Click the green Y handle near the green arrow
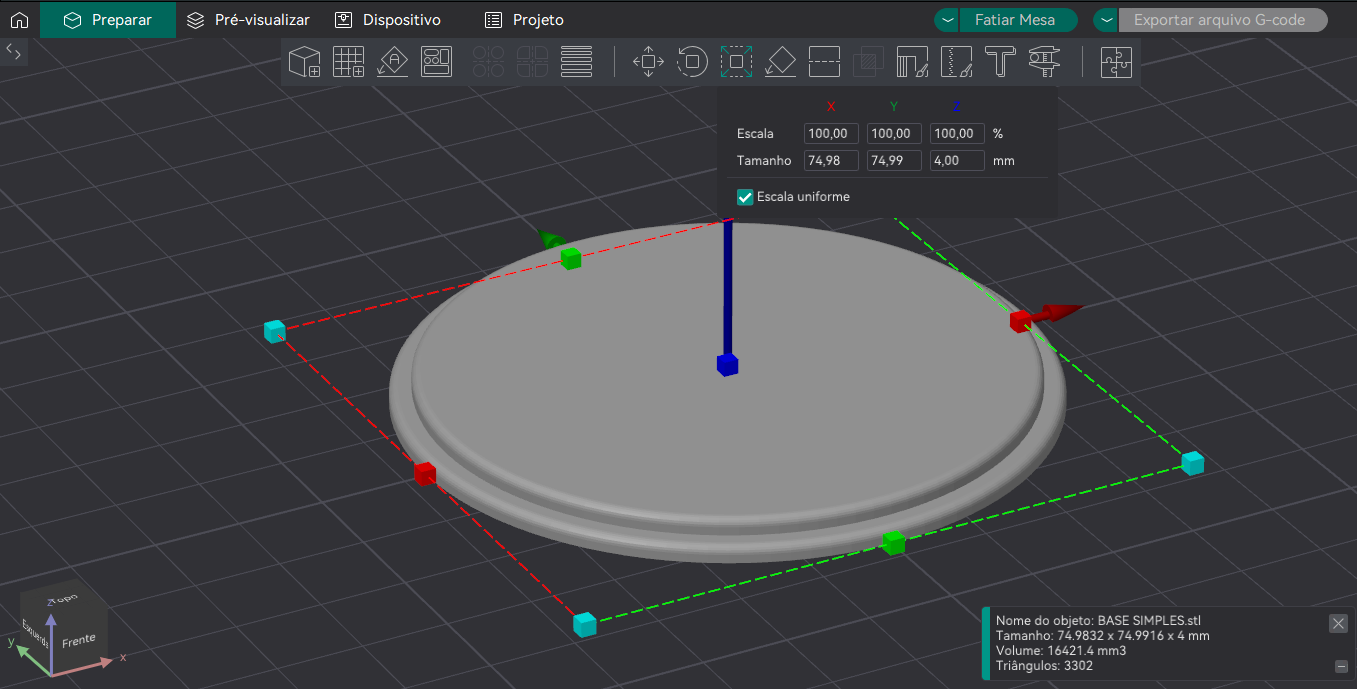Screen dimensions: 1357x689 coord(571,259)
